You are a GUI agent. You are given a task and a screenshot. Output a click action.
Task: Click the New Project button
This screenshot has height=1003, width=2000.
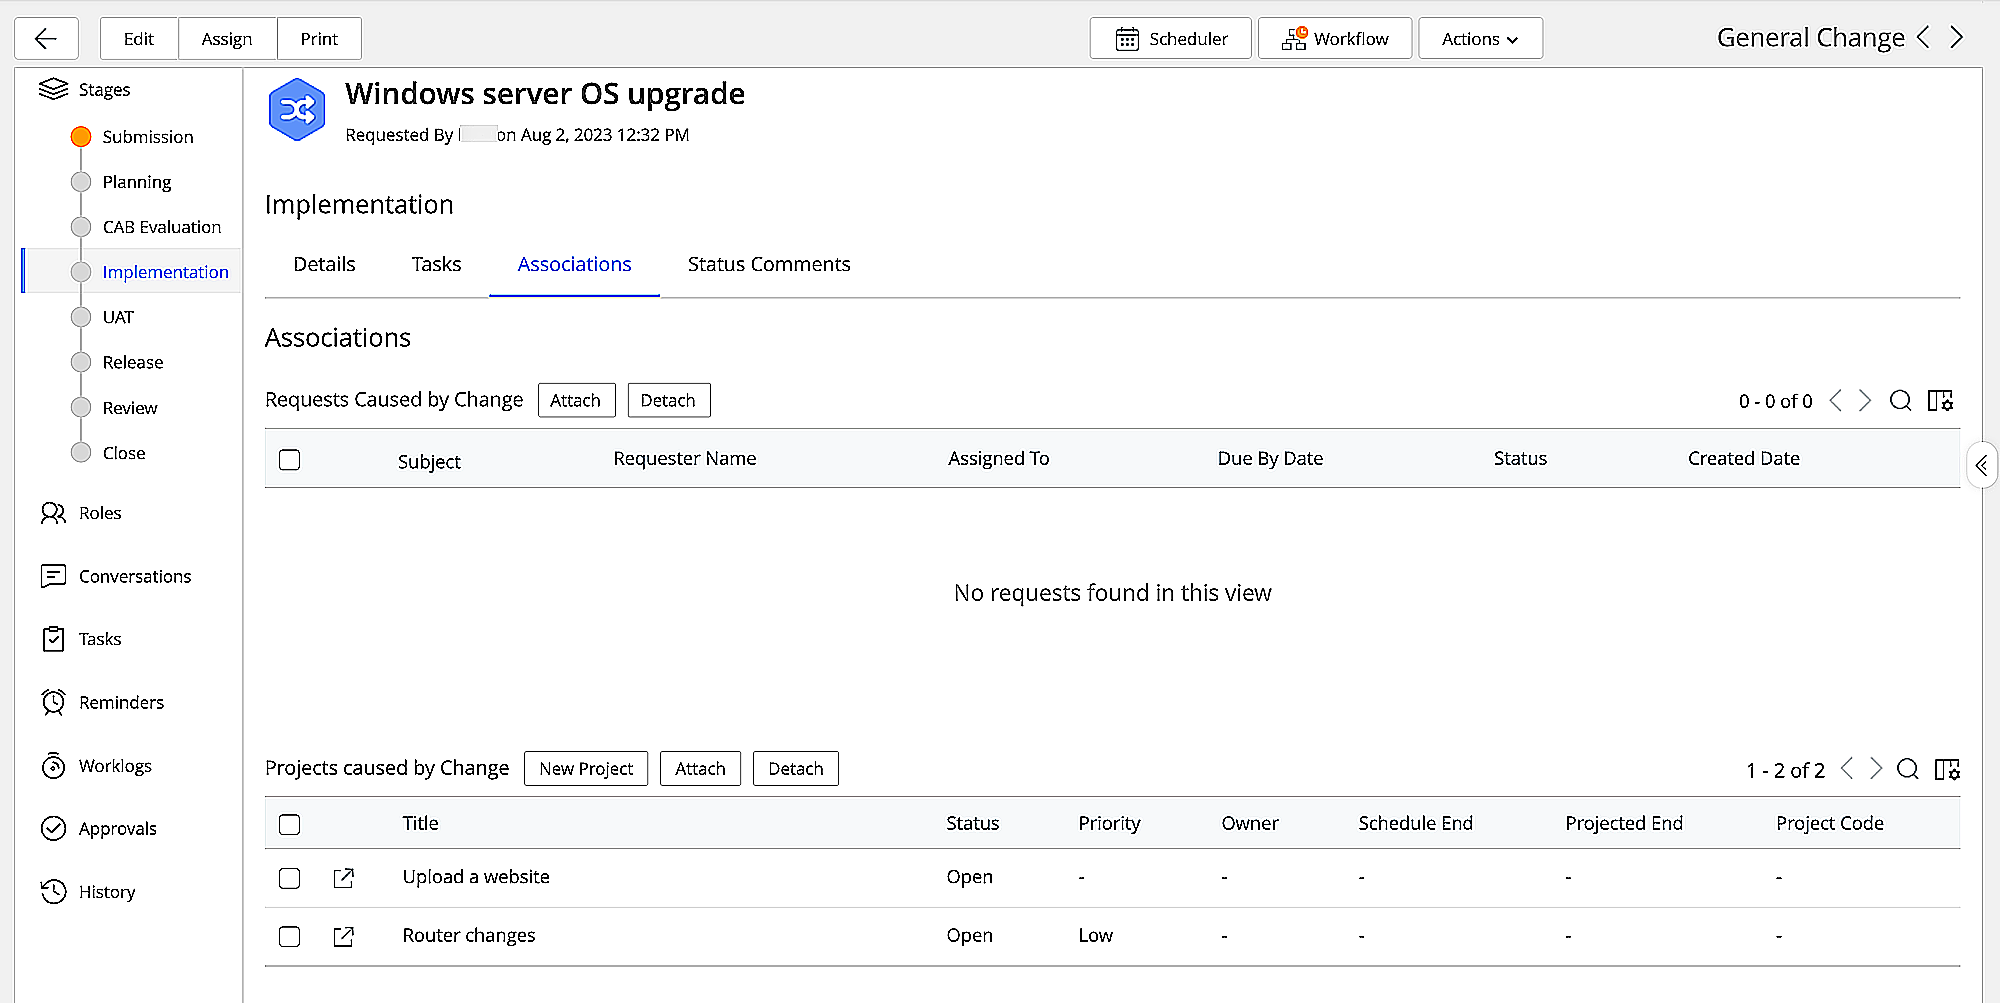[x=586, y=769]
